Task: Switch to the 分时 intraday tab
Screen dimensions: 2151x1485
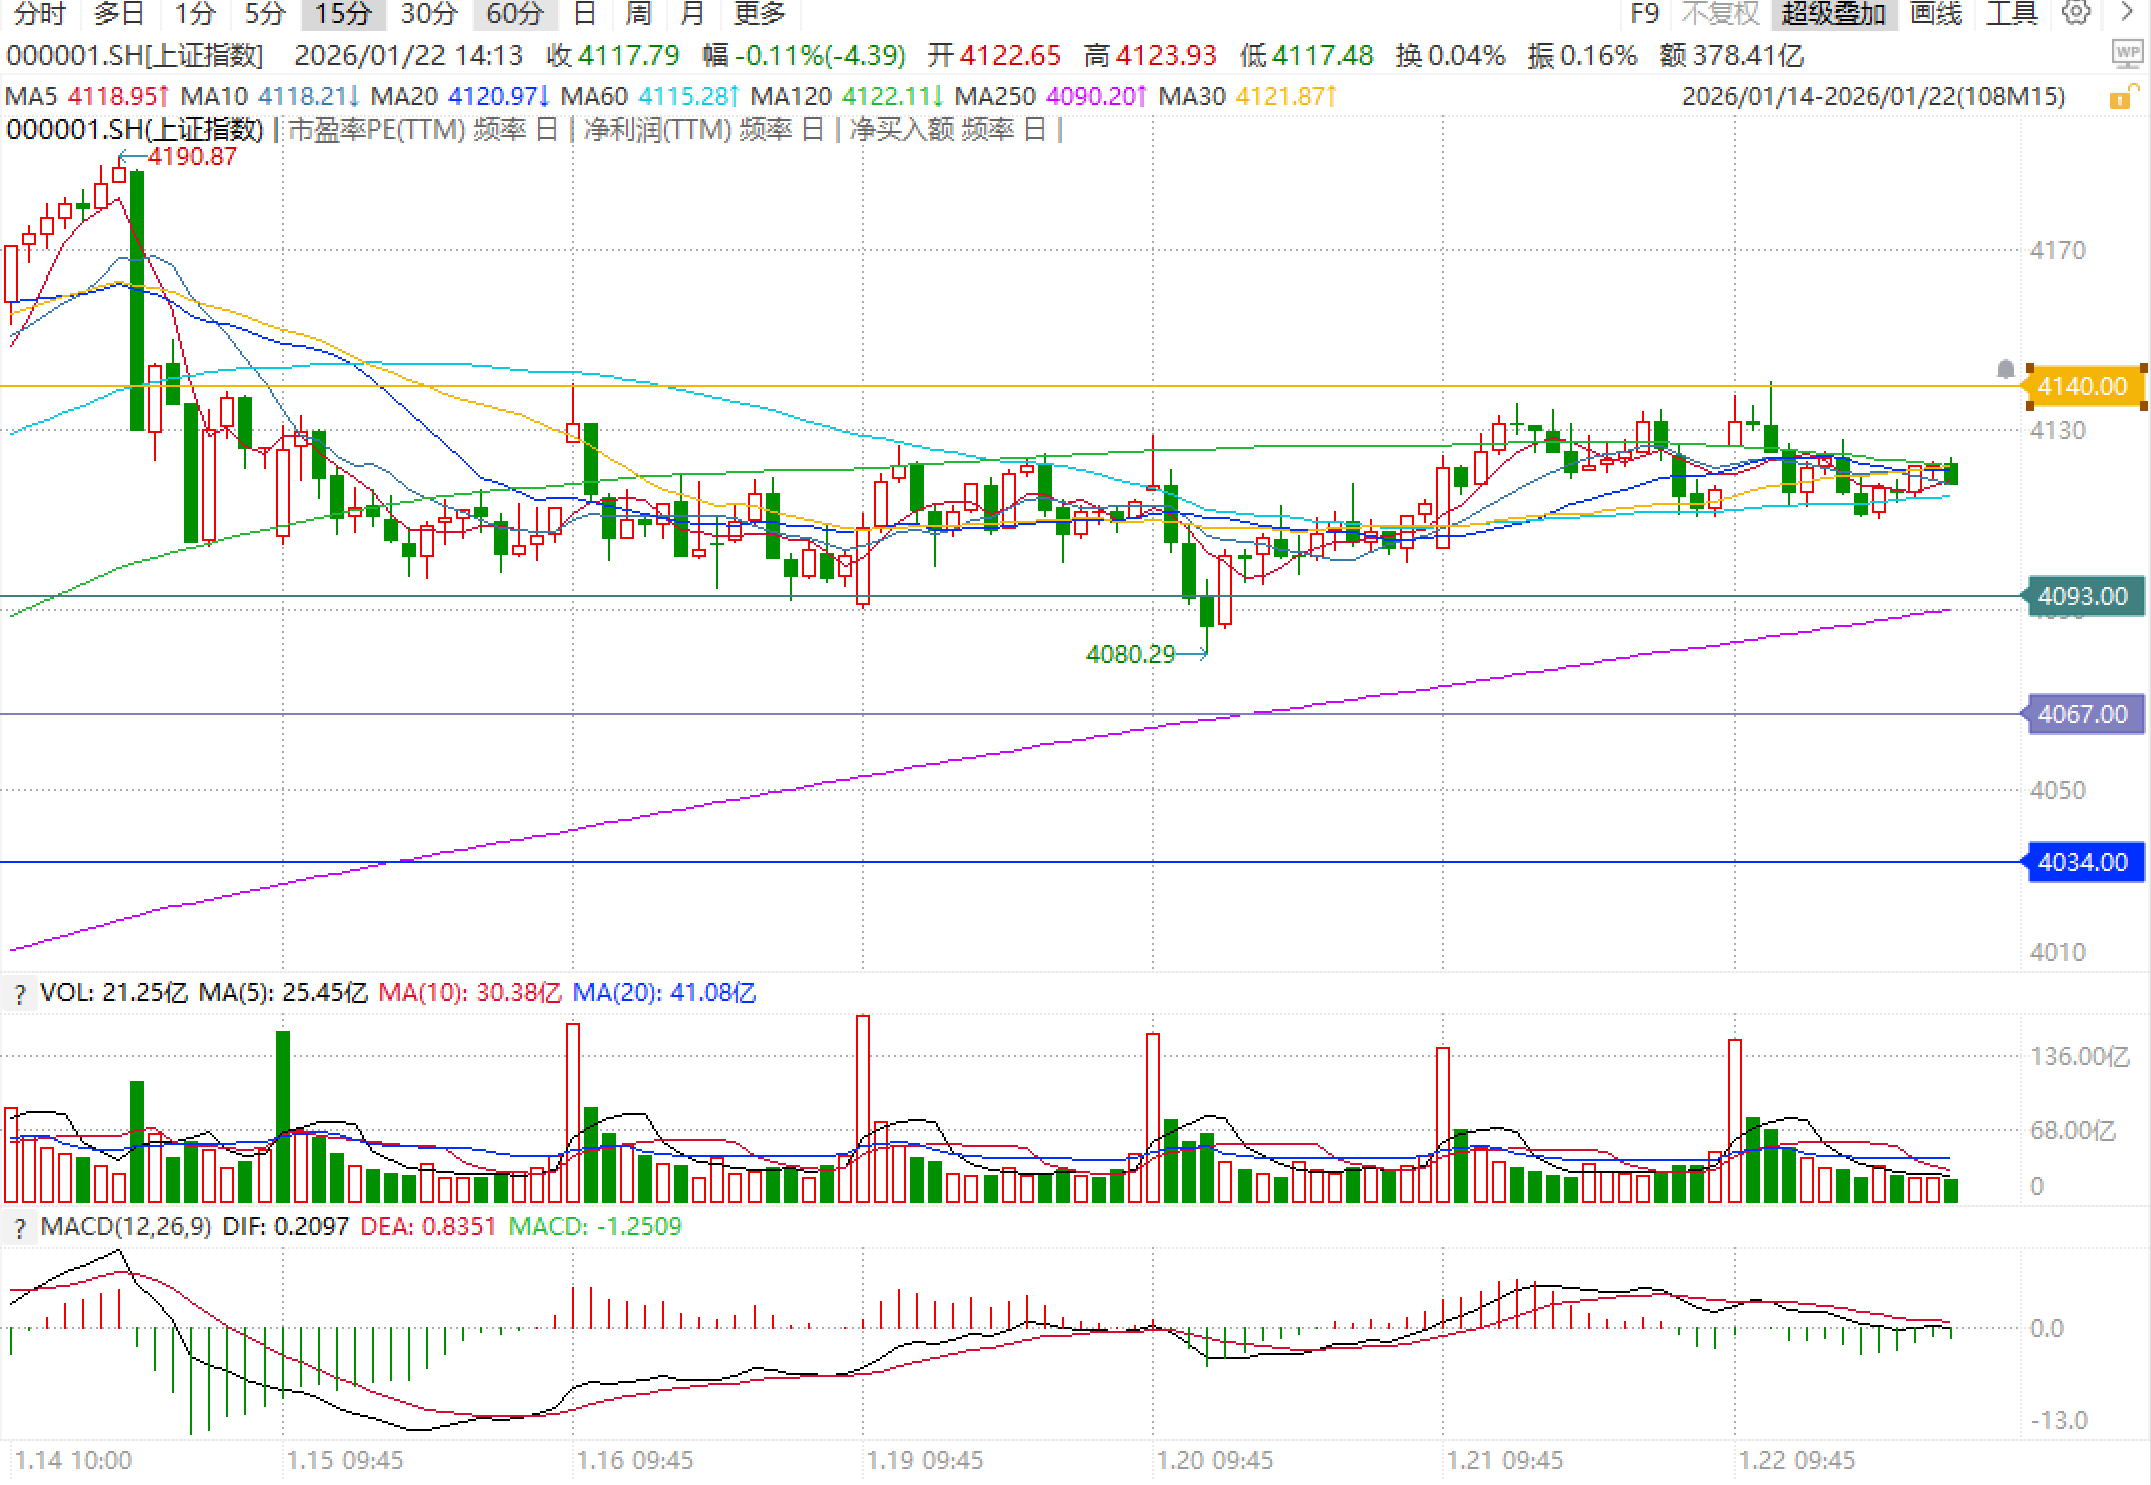Action: pos(40,14)
